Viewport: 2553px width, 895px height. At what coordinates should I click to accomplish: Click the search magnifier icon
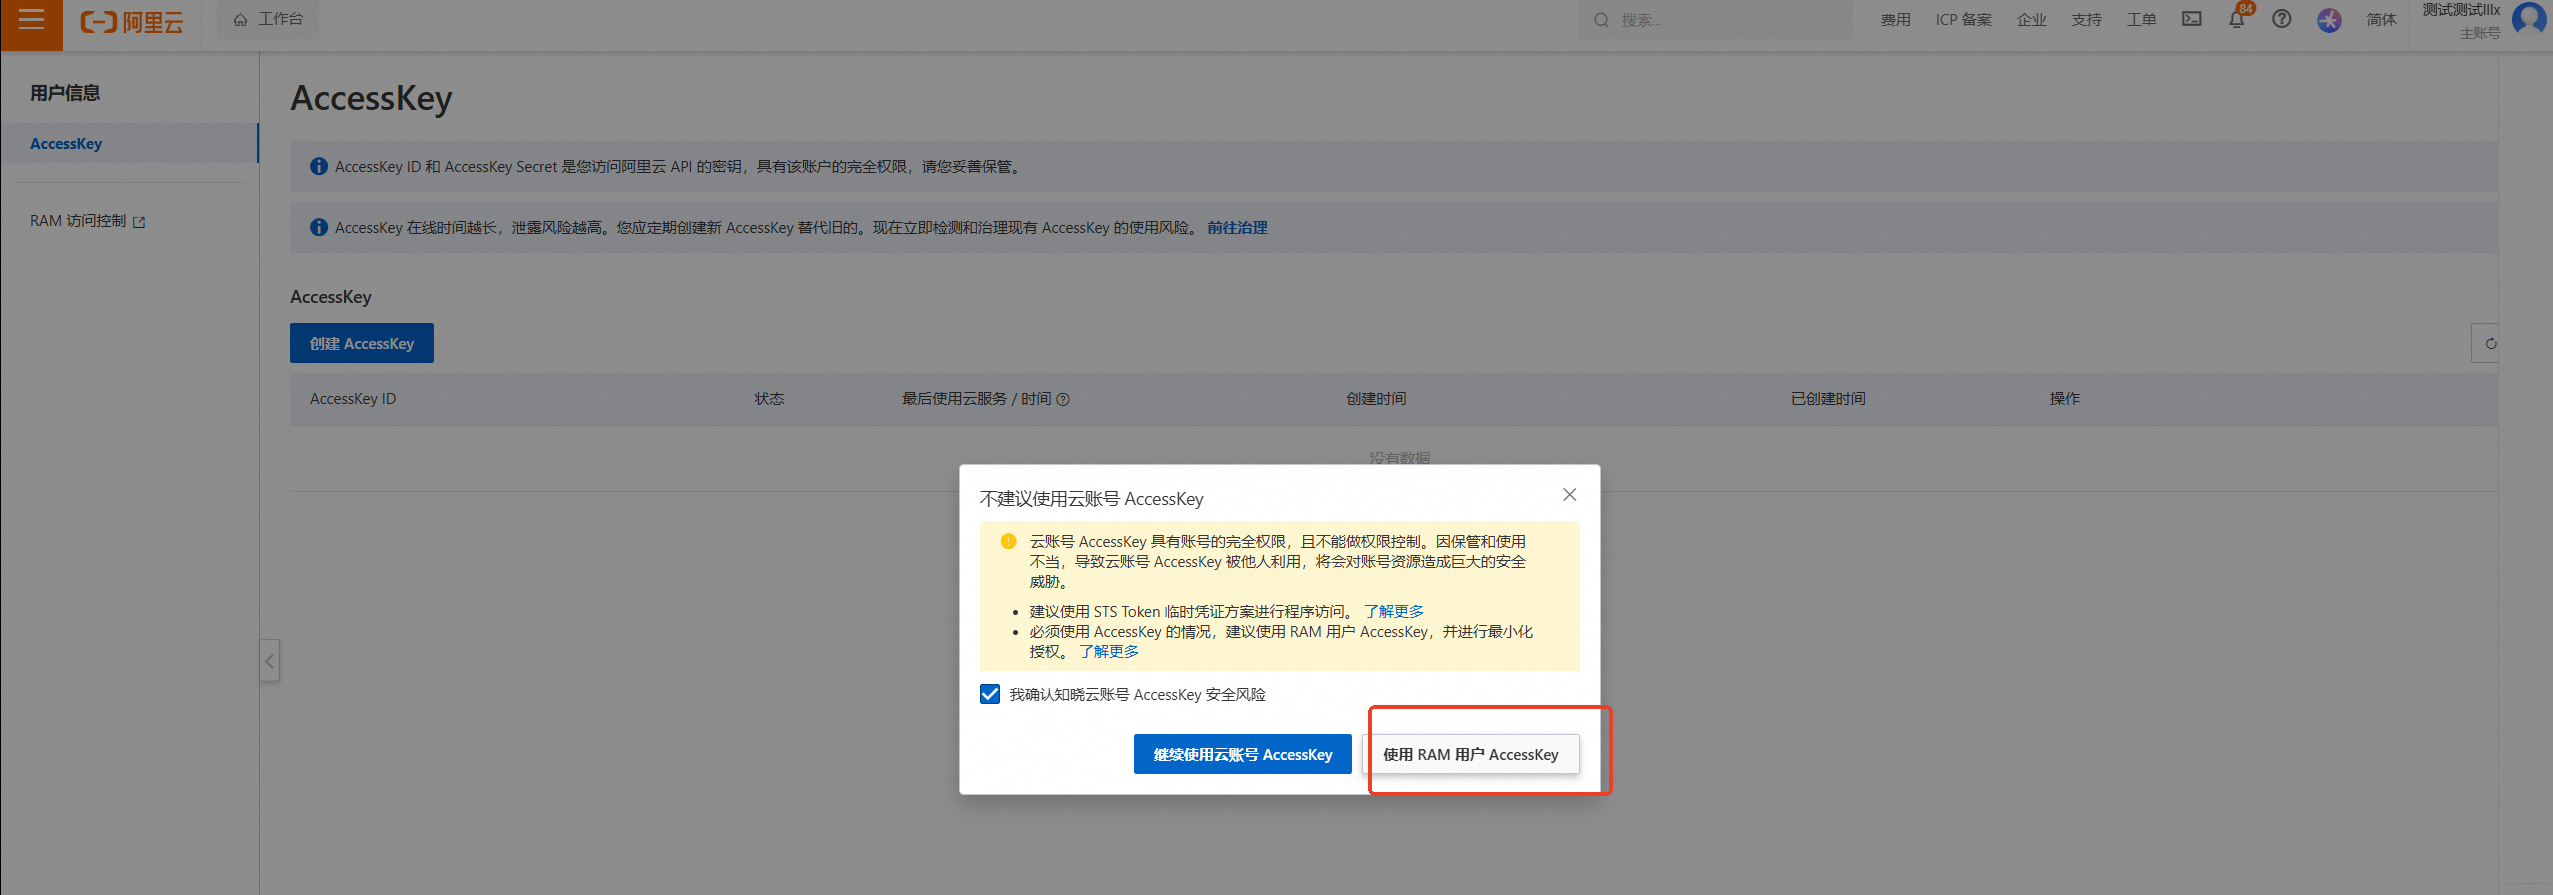pos(1601,20)
